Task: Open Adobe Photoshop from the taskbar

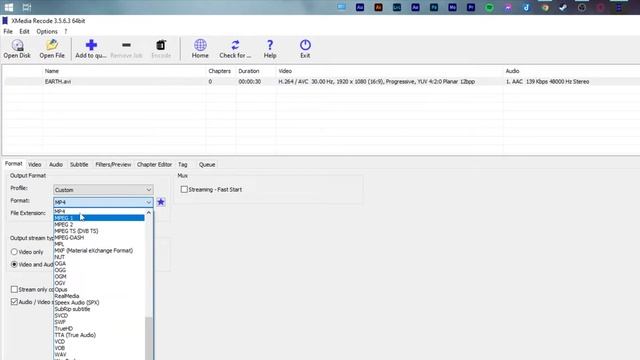Action: pyautogui.click(x=433, y=7)
